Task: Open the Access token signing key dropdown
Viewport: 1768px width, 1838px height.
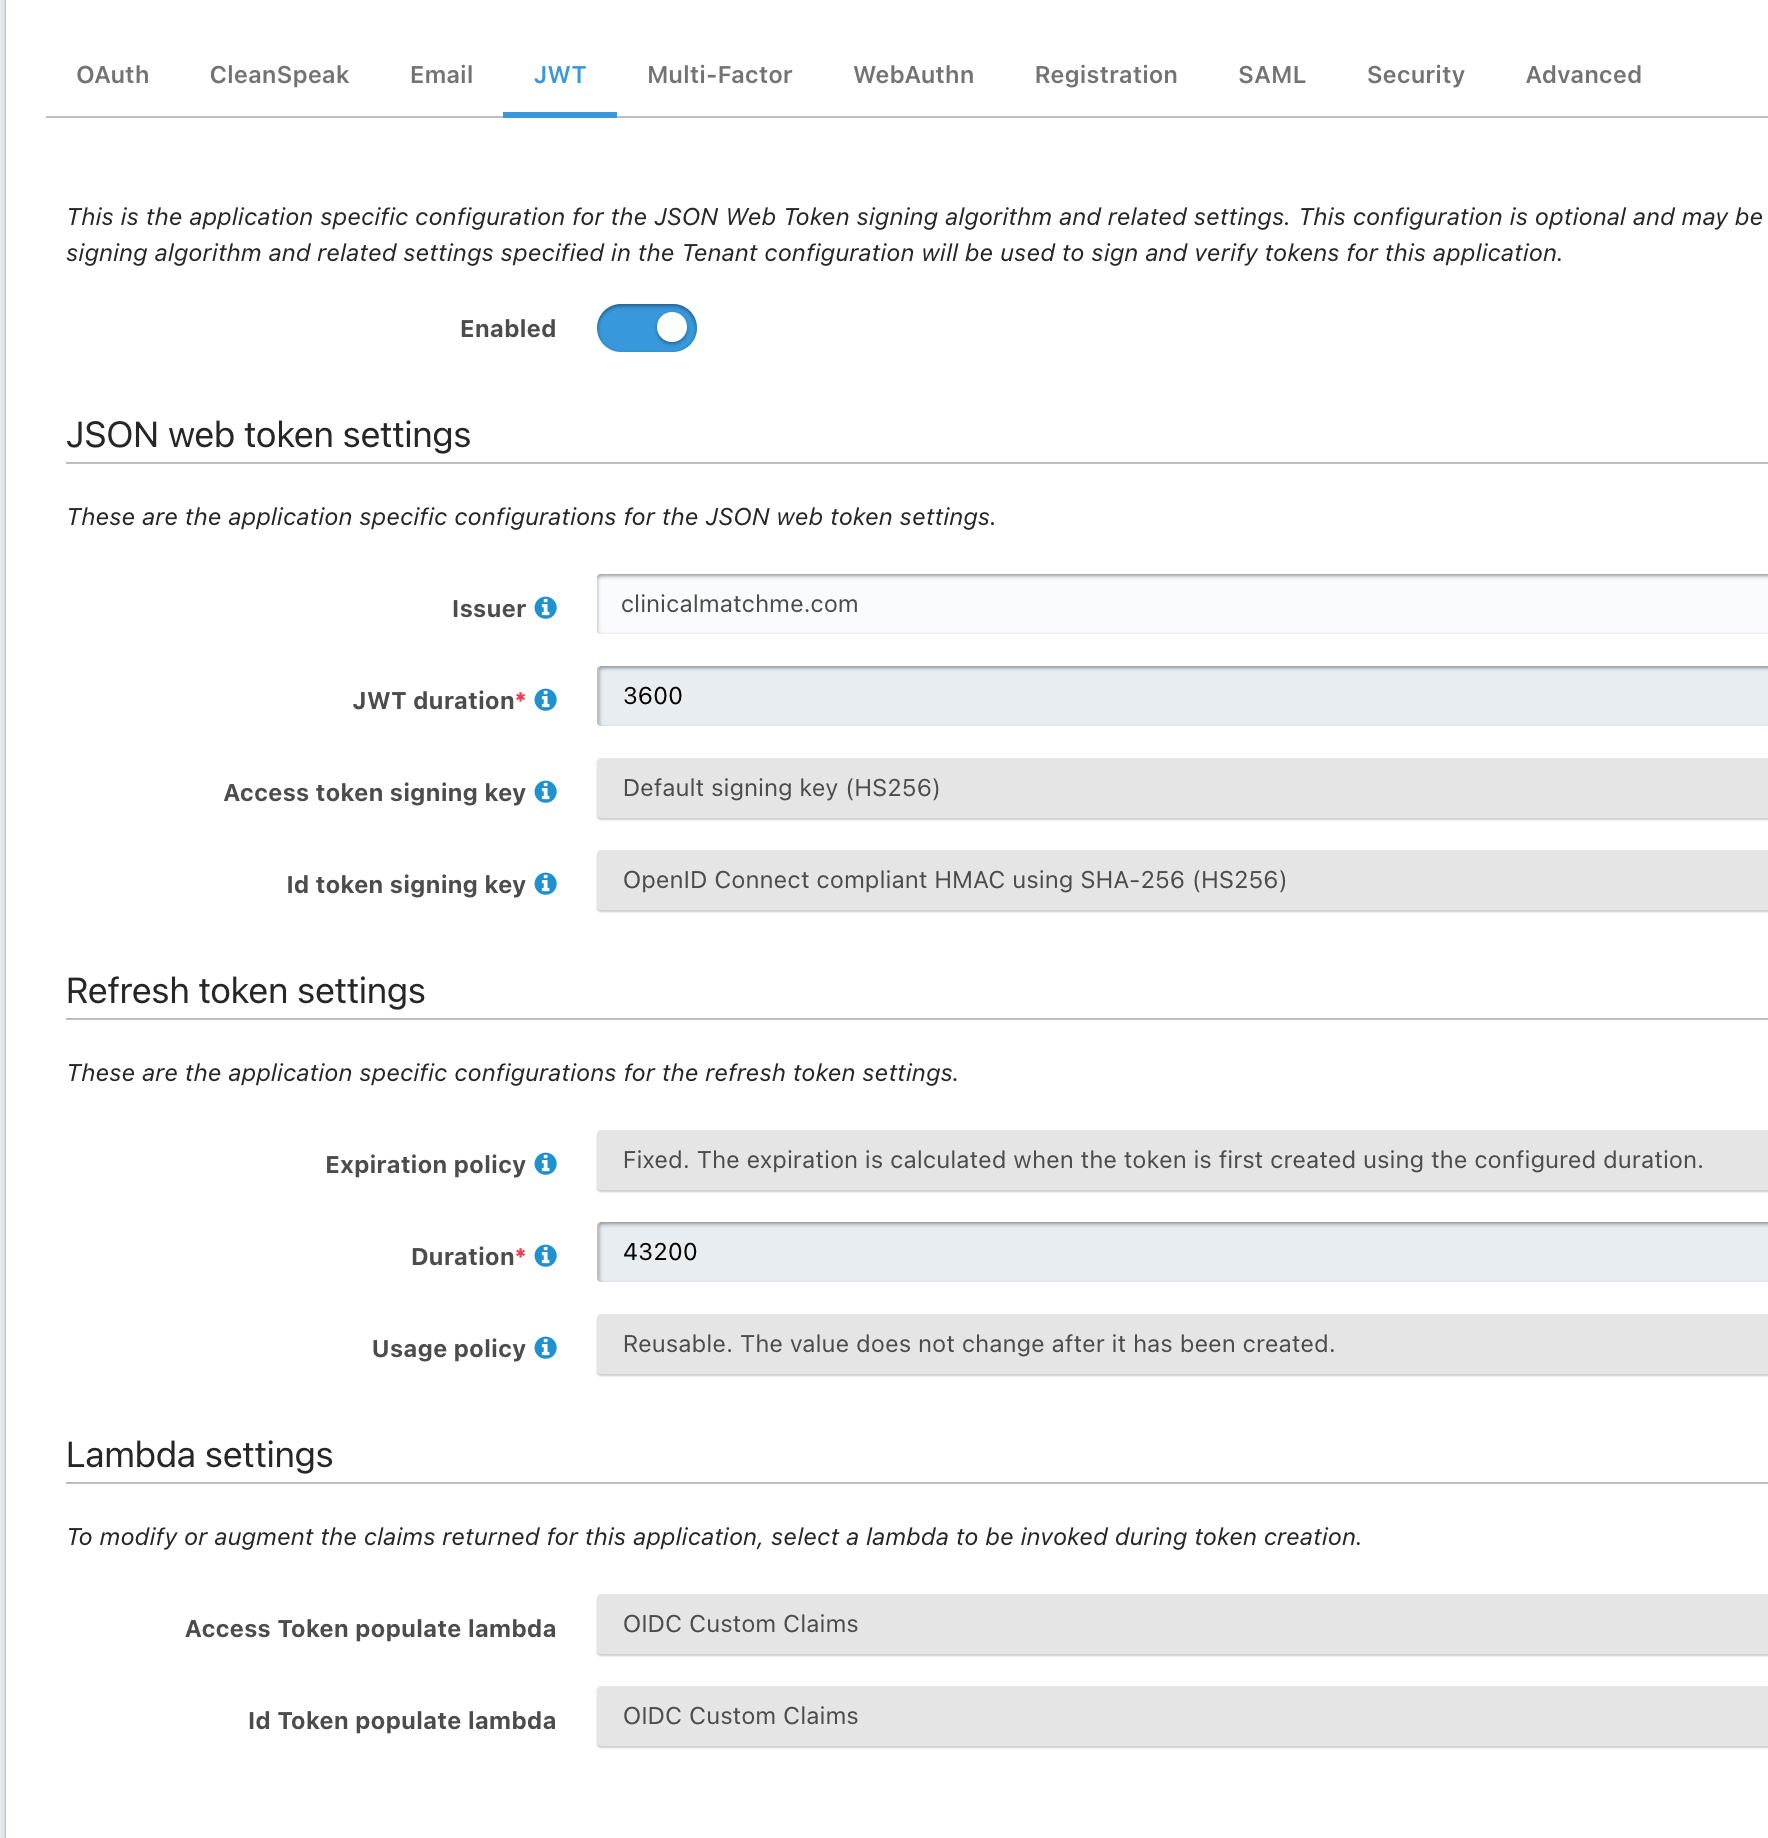Action: point(1182,789)
